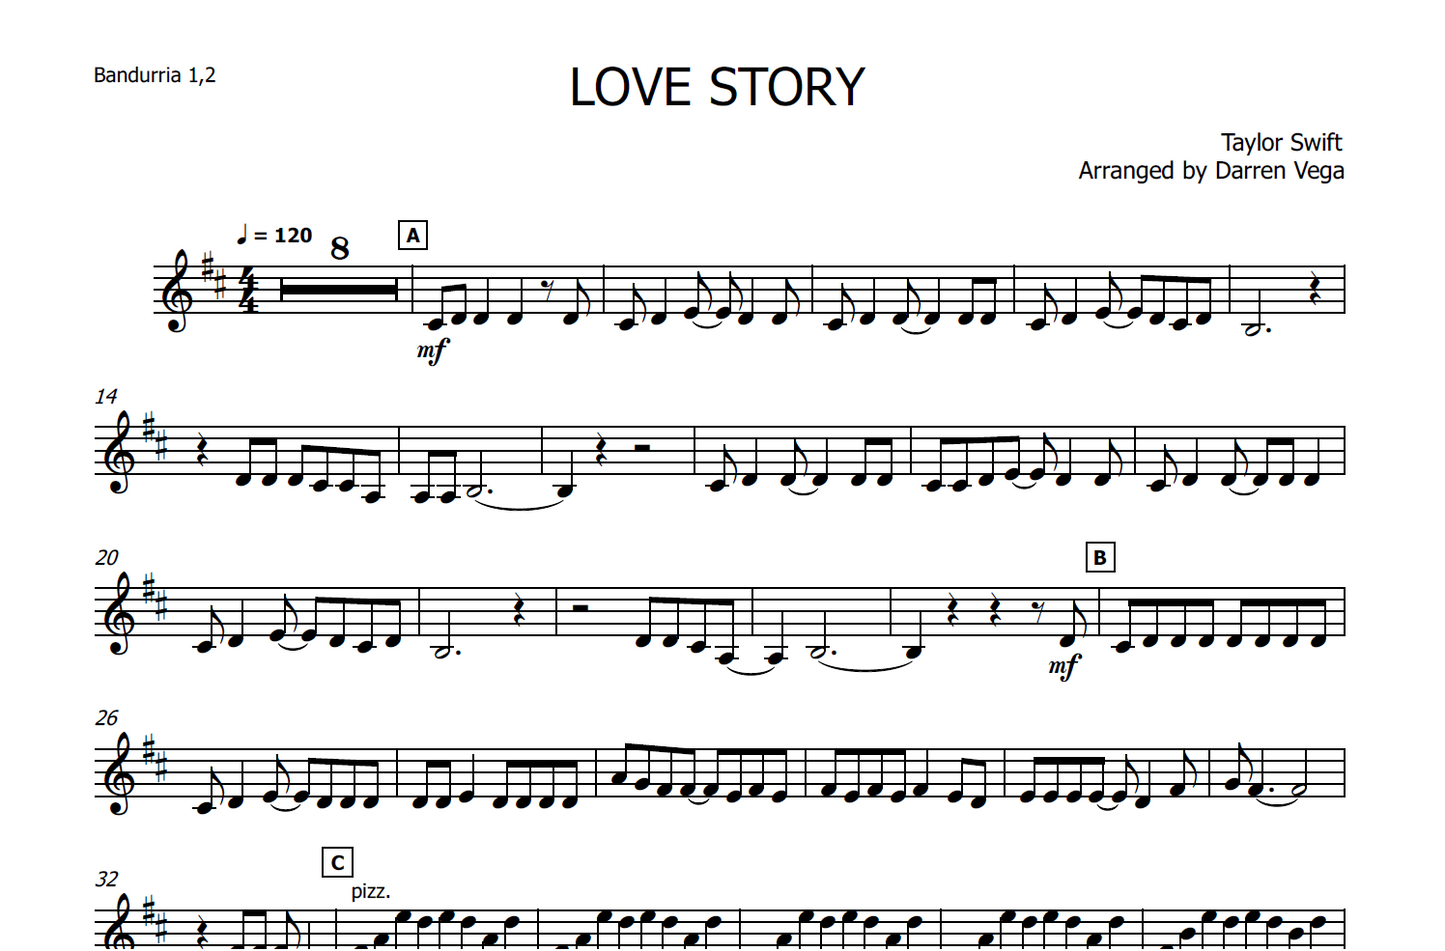Click the LOVE STORY title text
The width and height of the screenshot is (1445, 951).
717,87
